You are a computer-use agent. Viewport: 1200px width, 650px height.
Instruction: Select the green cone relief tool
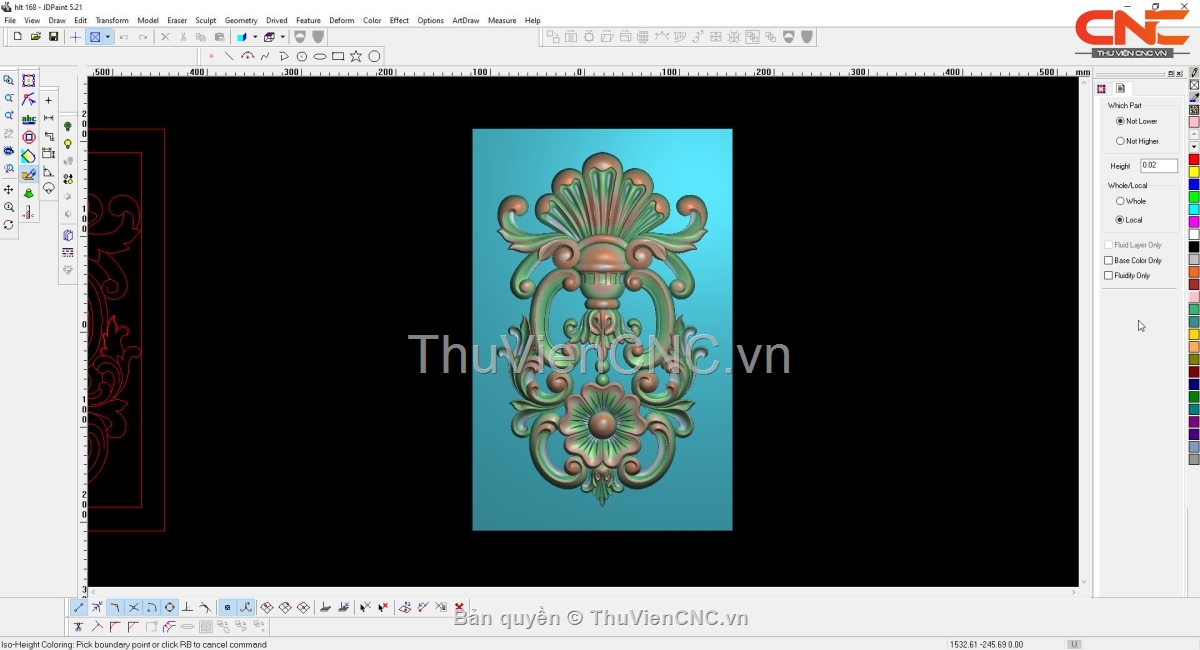point(29,193)
